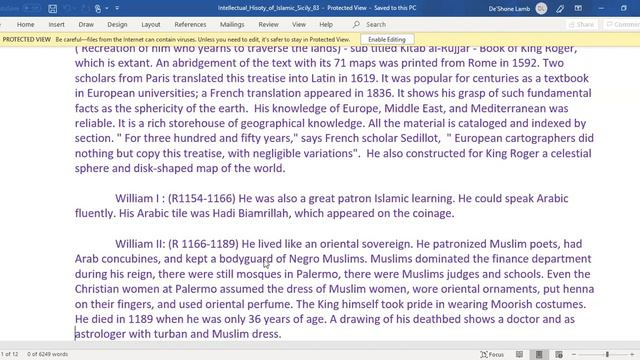
Task: Click the PROTECTED VIEW label
Action: [x=27, y=40]
